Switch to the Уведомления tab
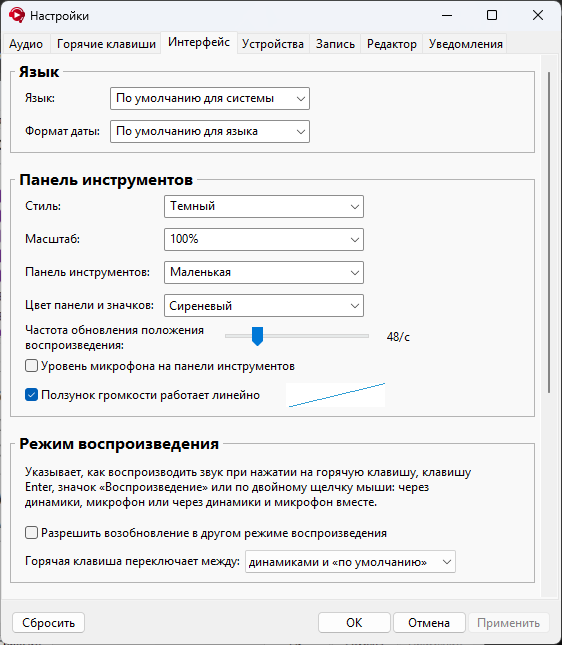The image size is (562, 645). 466,44
